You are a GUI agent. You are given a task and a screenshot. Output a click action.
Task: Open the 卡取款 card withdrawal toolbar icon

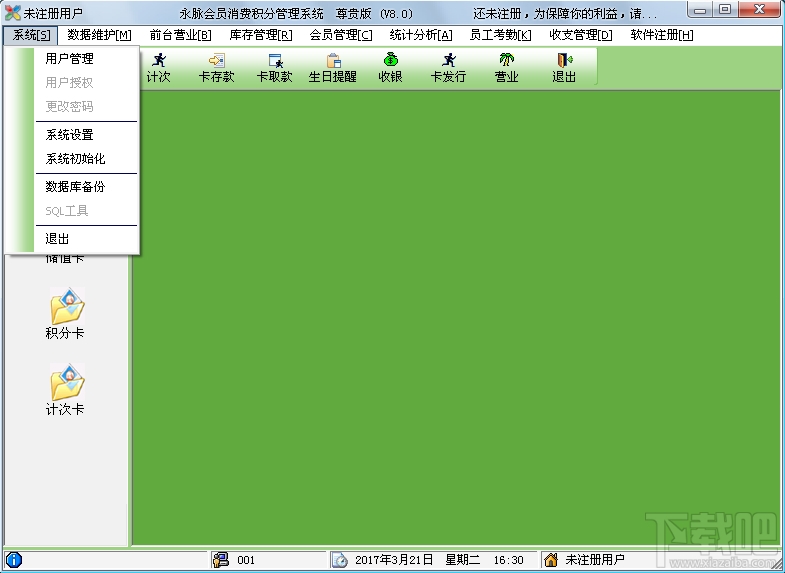click(275, 60)
